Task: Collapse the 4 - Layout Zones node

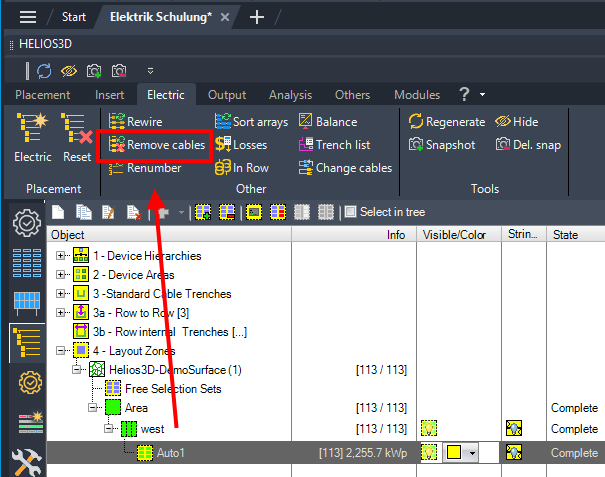Action: [x=62, y=351]
